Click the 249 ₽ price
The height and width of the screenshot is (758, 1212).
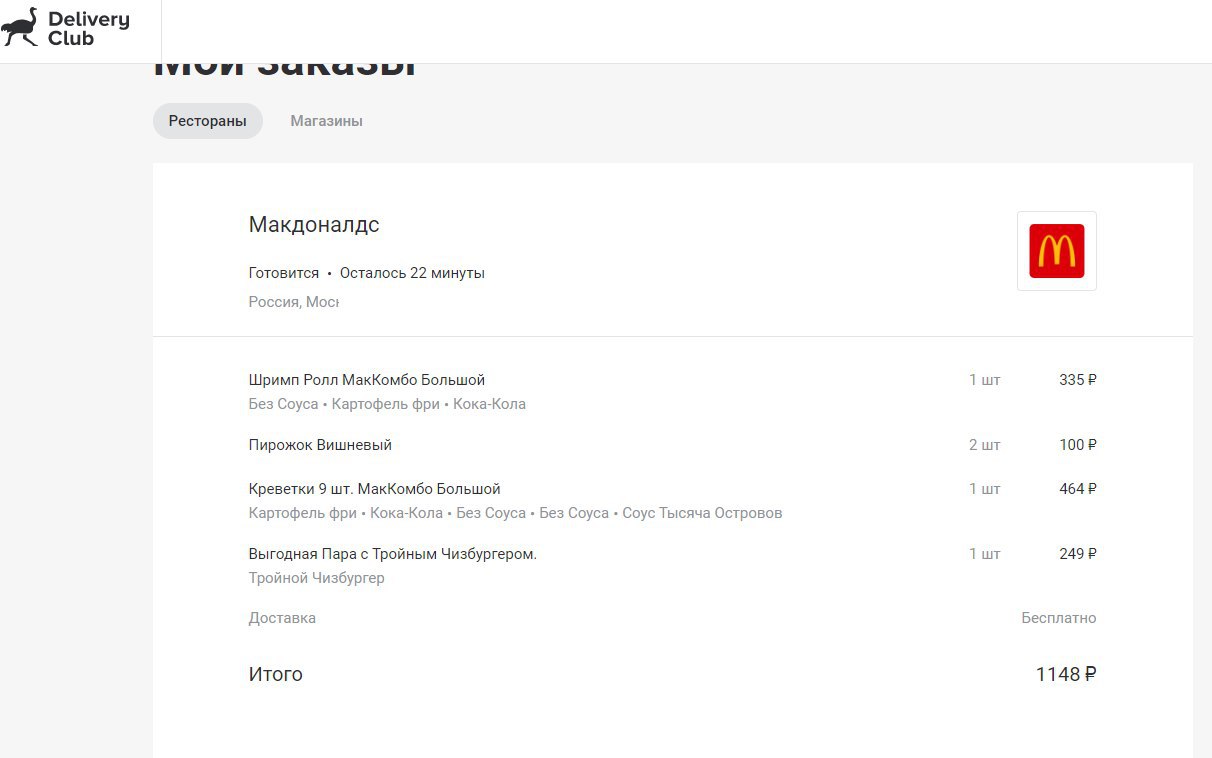pyautogui.click(x=1078, y=554)
